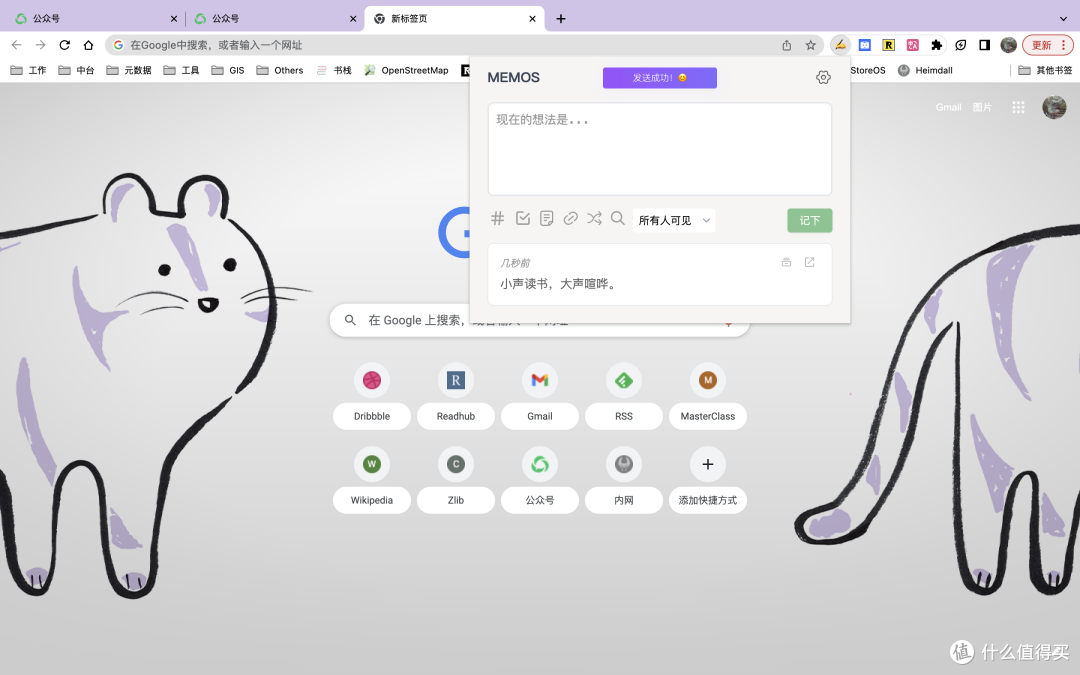Go to the home page
Image resolution: width=1080 pixels, height=675 pixels.
point(88,45)
